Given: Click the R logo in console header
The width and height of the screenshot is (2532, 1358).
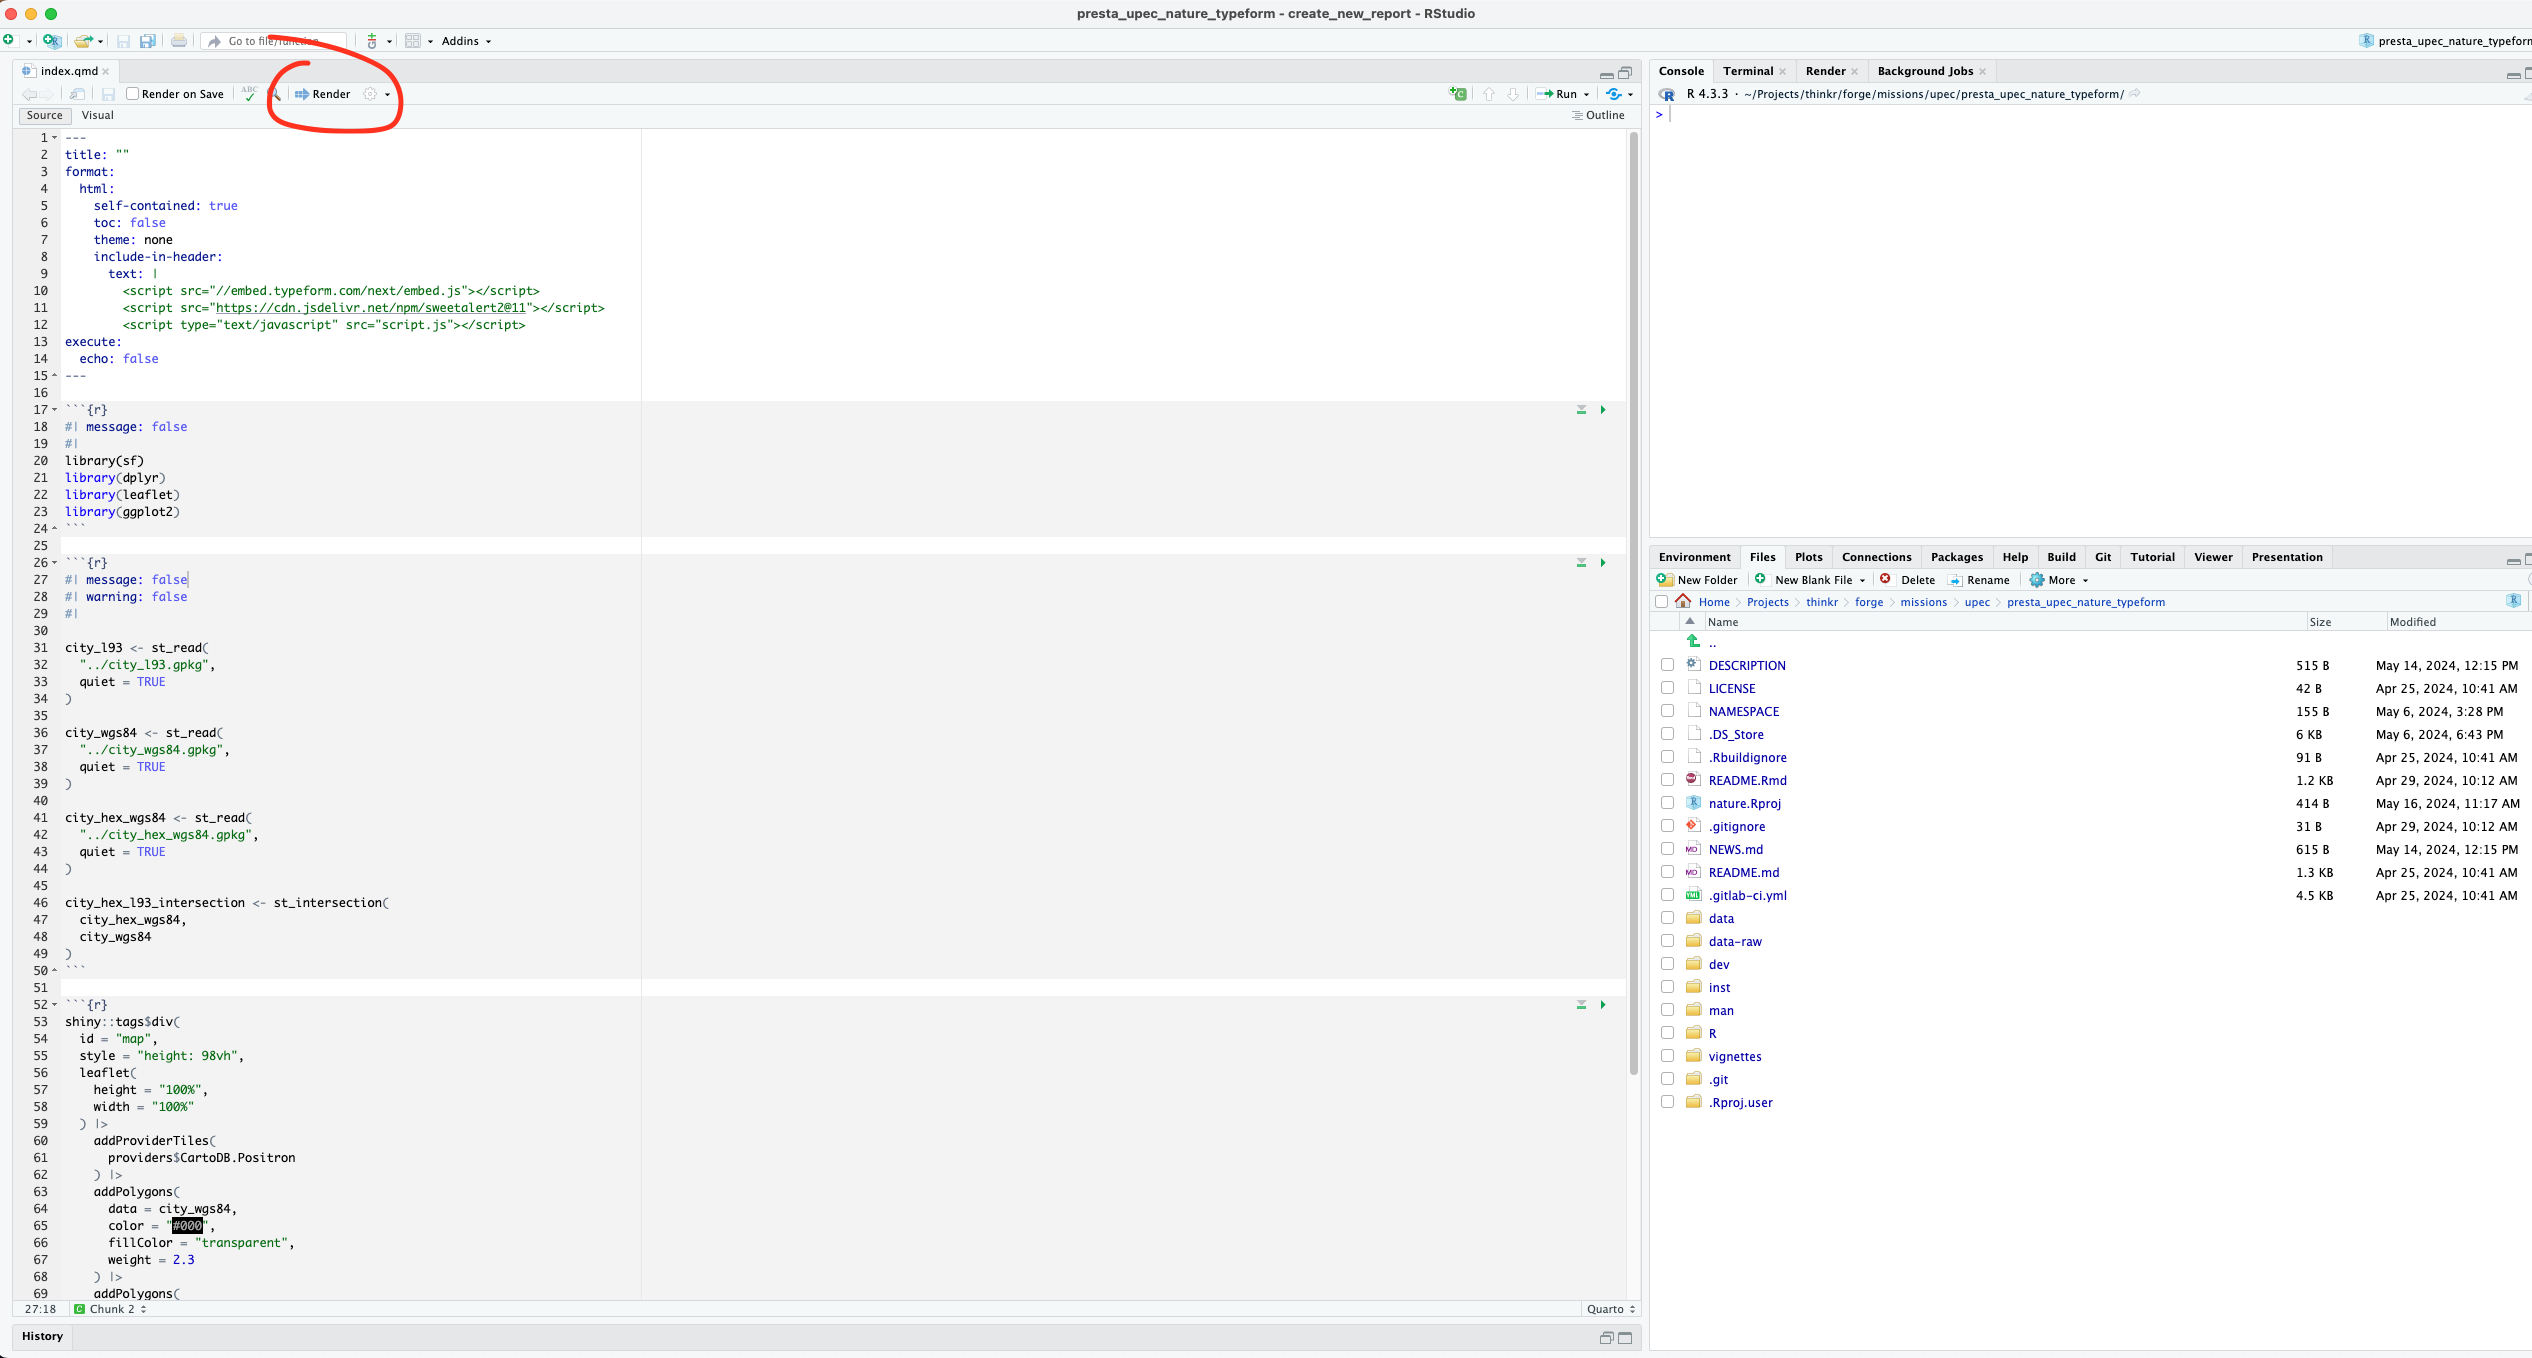Looking at the screenshot, I should tap(1666, 94).
